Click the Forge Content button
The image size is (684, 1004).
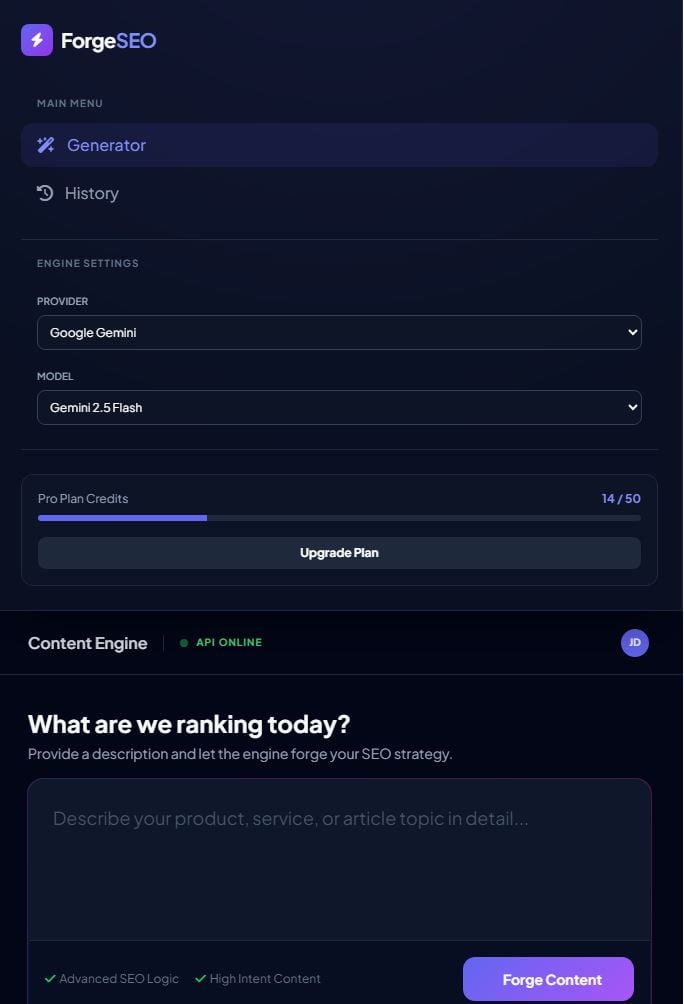tap(548, 979)
